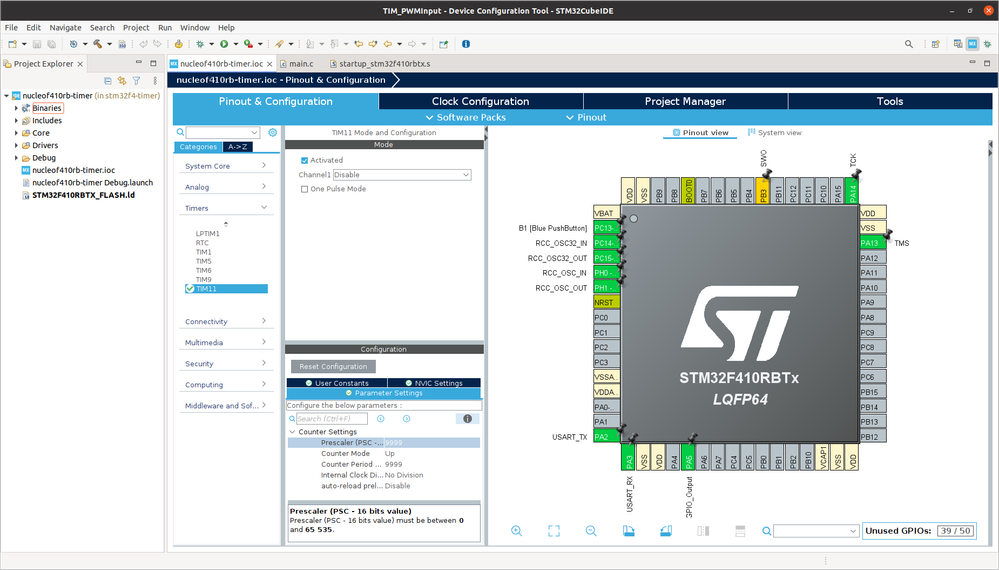Click the Debug bug icon in toolbar
The height and width of the screenshot is (570, 999).
tap(200, 44)
